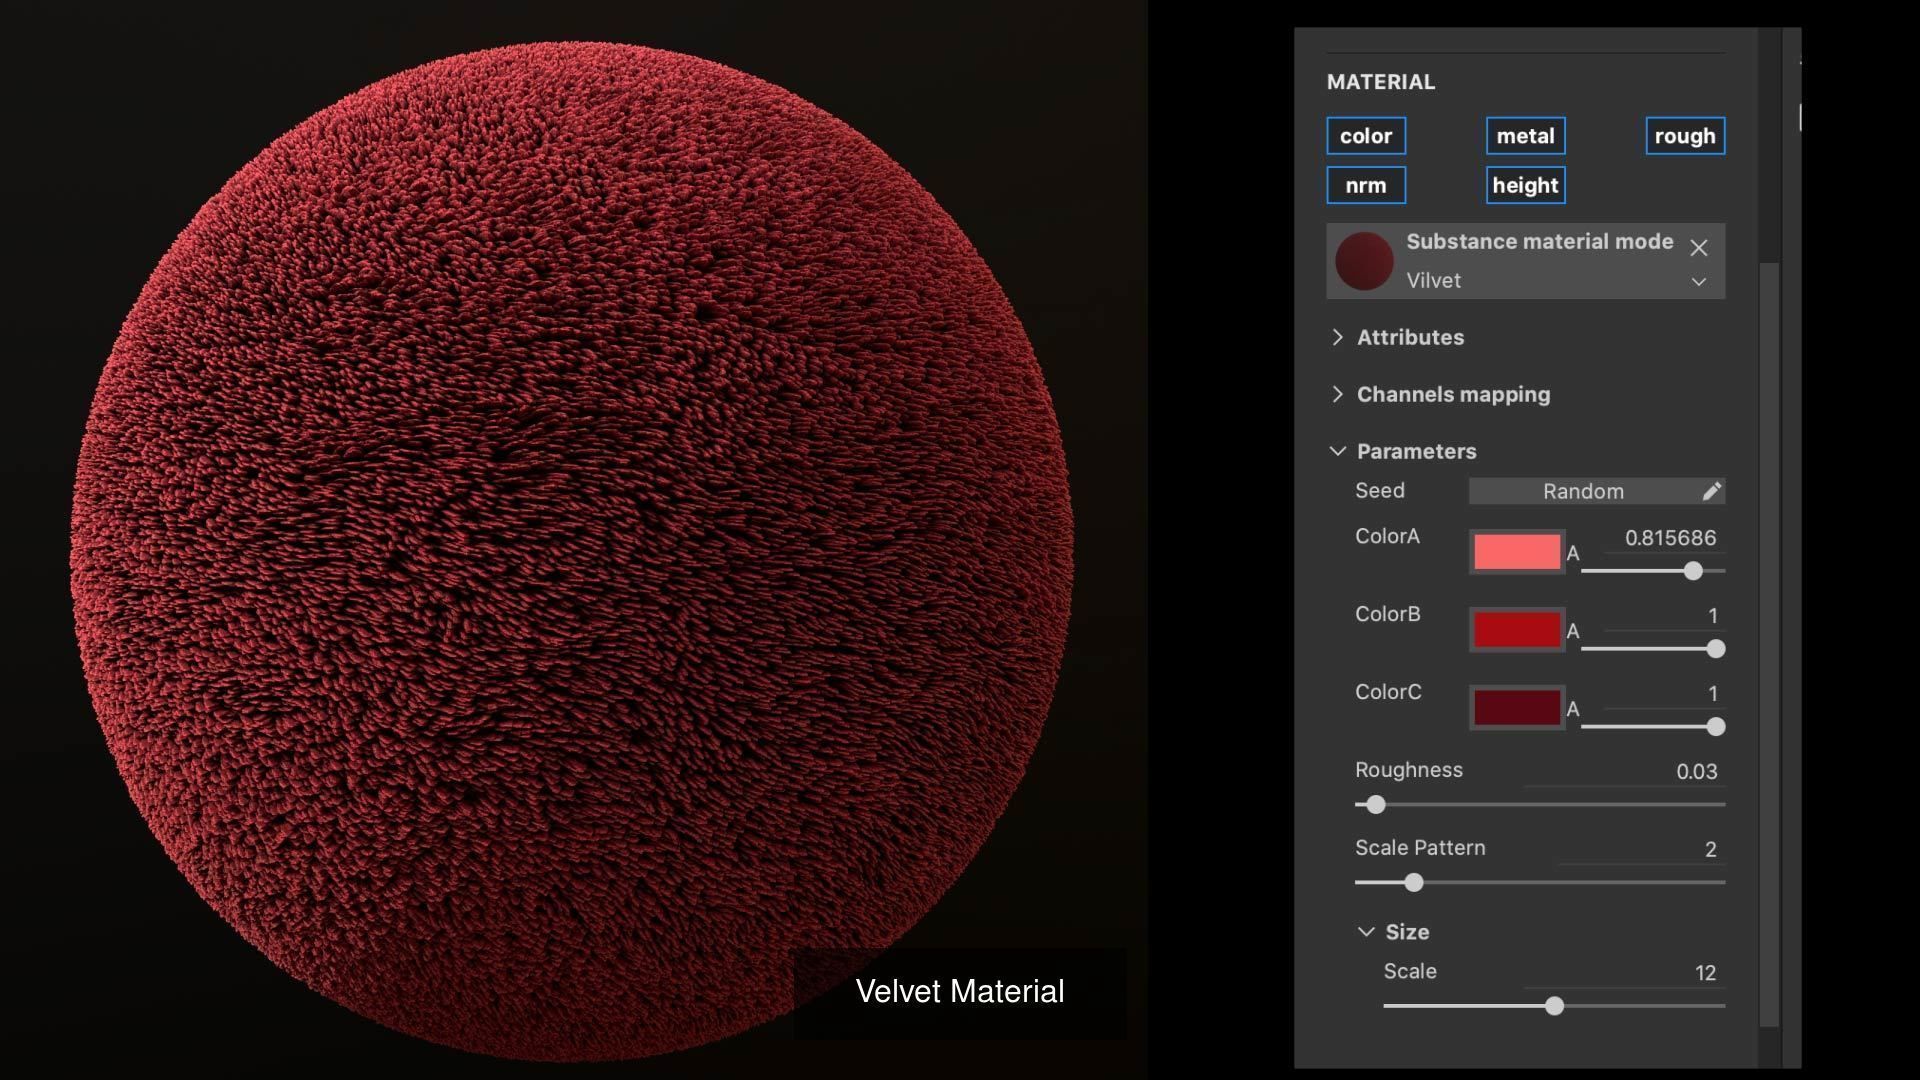
Task: Click the pencil icon next to Seed Random
Action: 1711,491
